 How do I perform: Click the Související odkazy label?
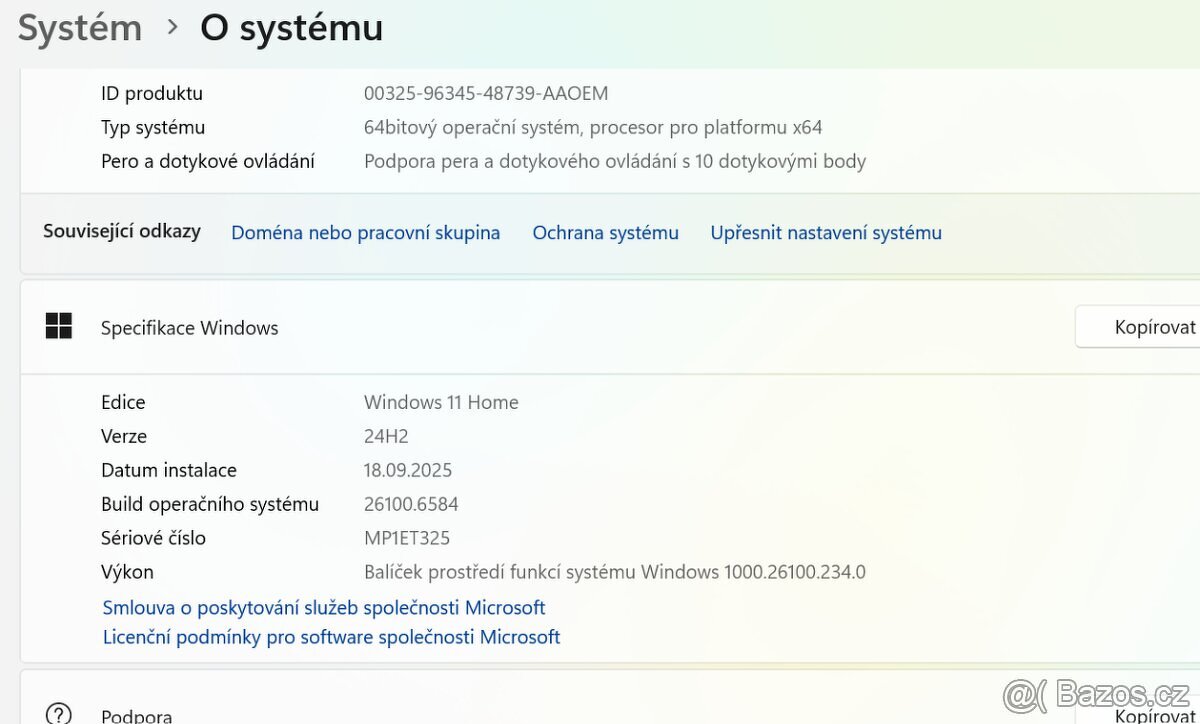coord(122,231)
